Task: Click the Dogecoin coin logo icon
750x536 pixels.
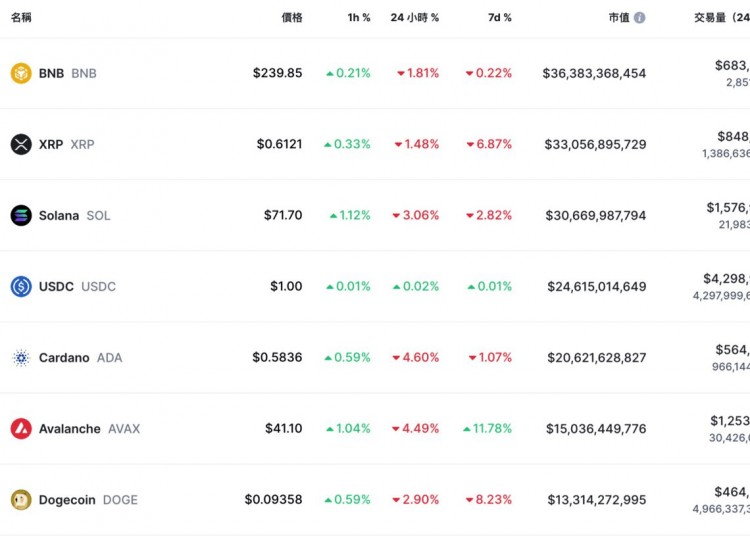Action: (21, 500)
